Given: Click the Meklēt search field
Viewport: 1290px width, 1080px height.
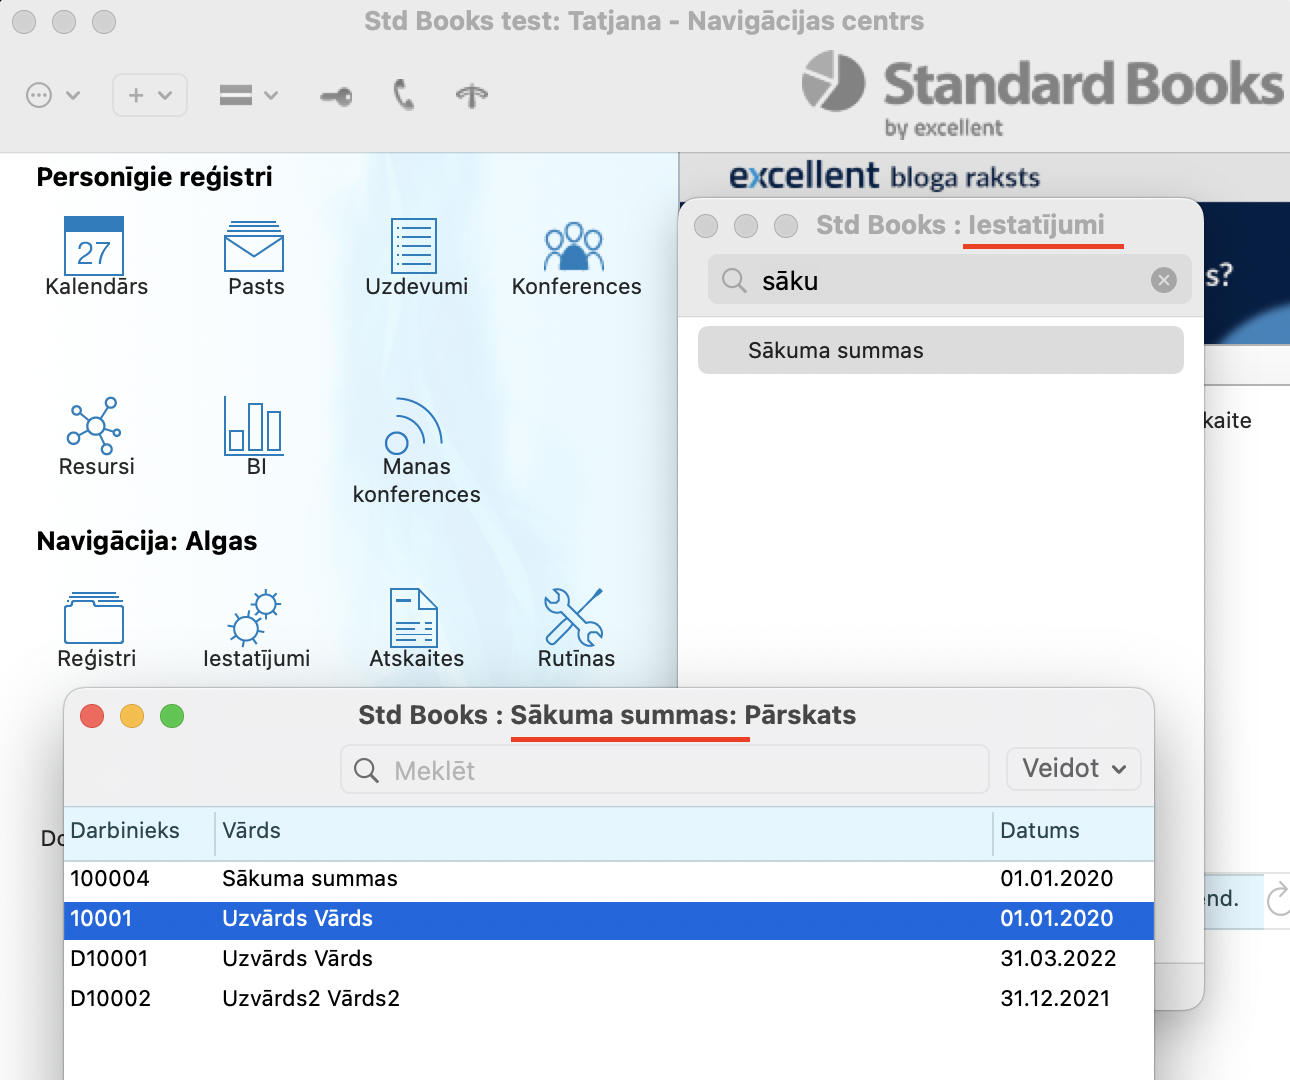Looking at the screenshot, I should (664, 770).
